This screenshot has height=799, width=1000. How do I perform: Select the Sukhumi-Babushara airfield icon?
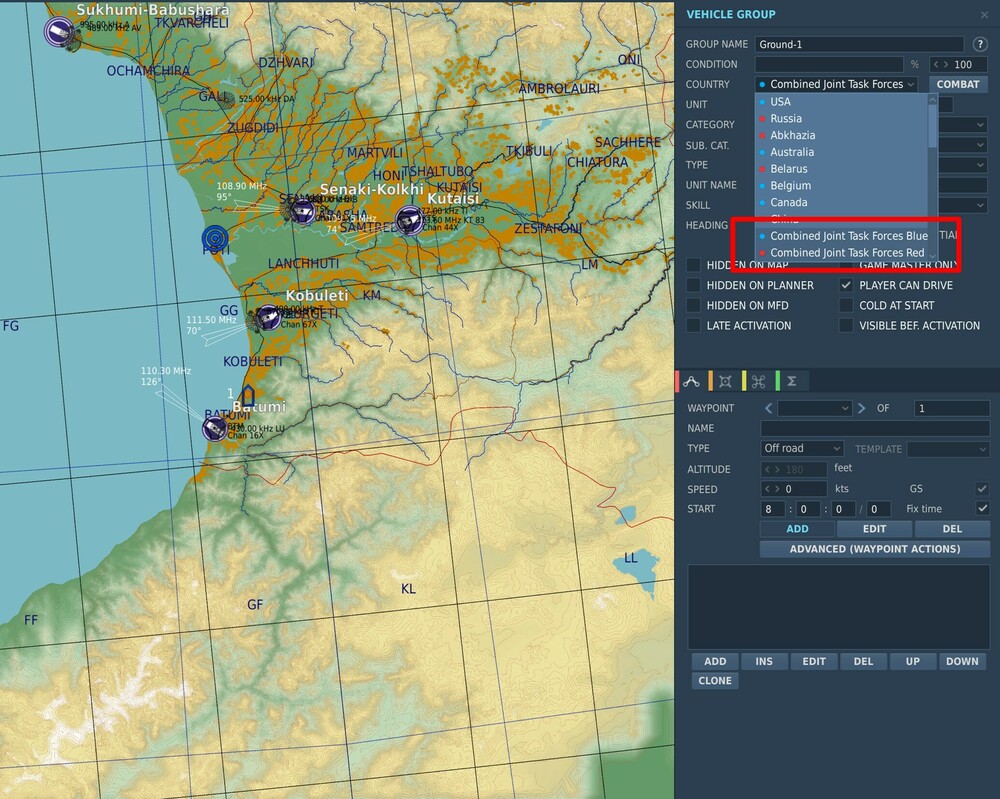click(x=59, y=31)
